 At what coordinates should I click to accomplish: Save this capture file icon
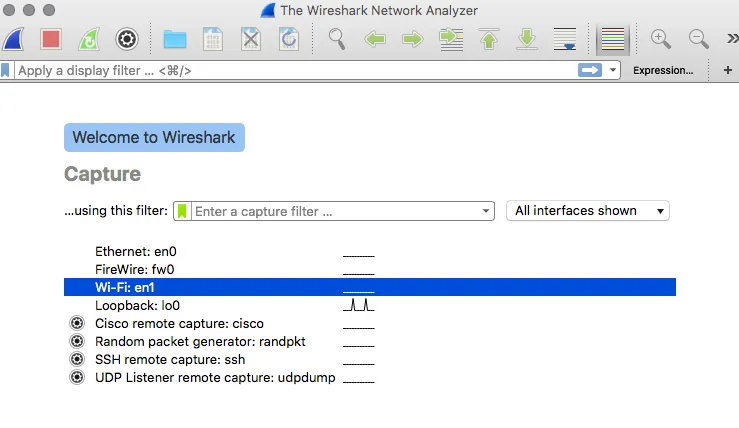213,39
